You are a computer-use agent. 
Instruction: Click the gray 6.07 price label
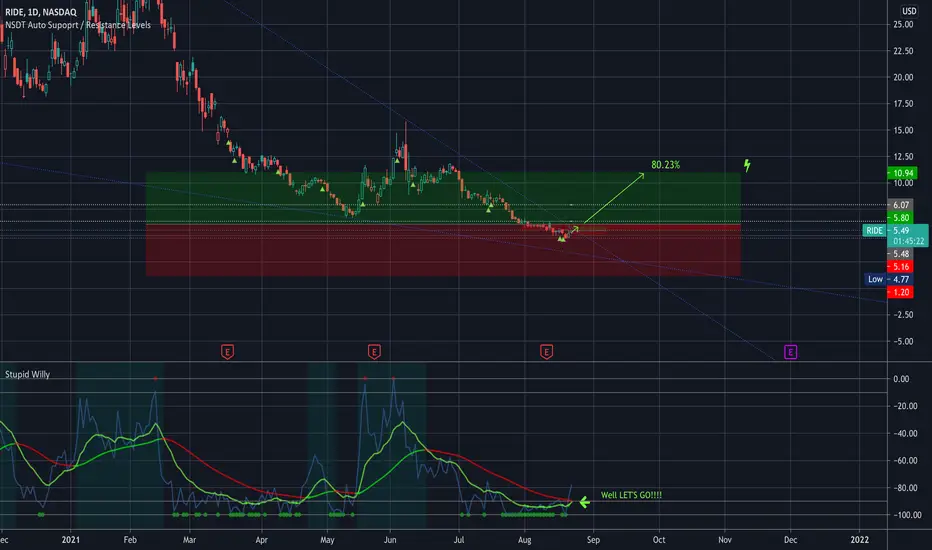[x=900, y=205]
